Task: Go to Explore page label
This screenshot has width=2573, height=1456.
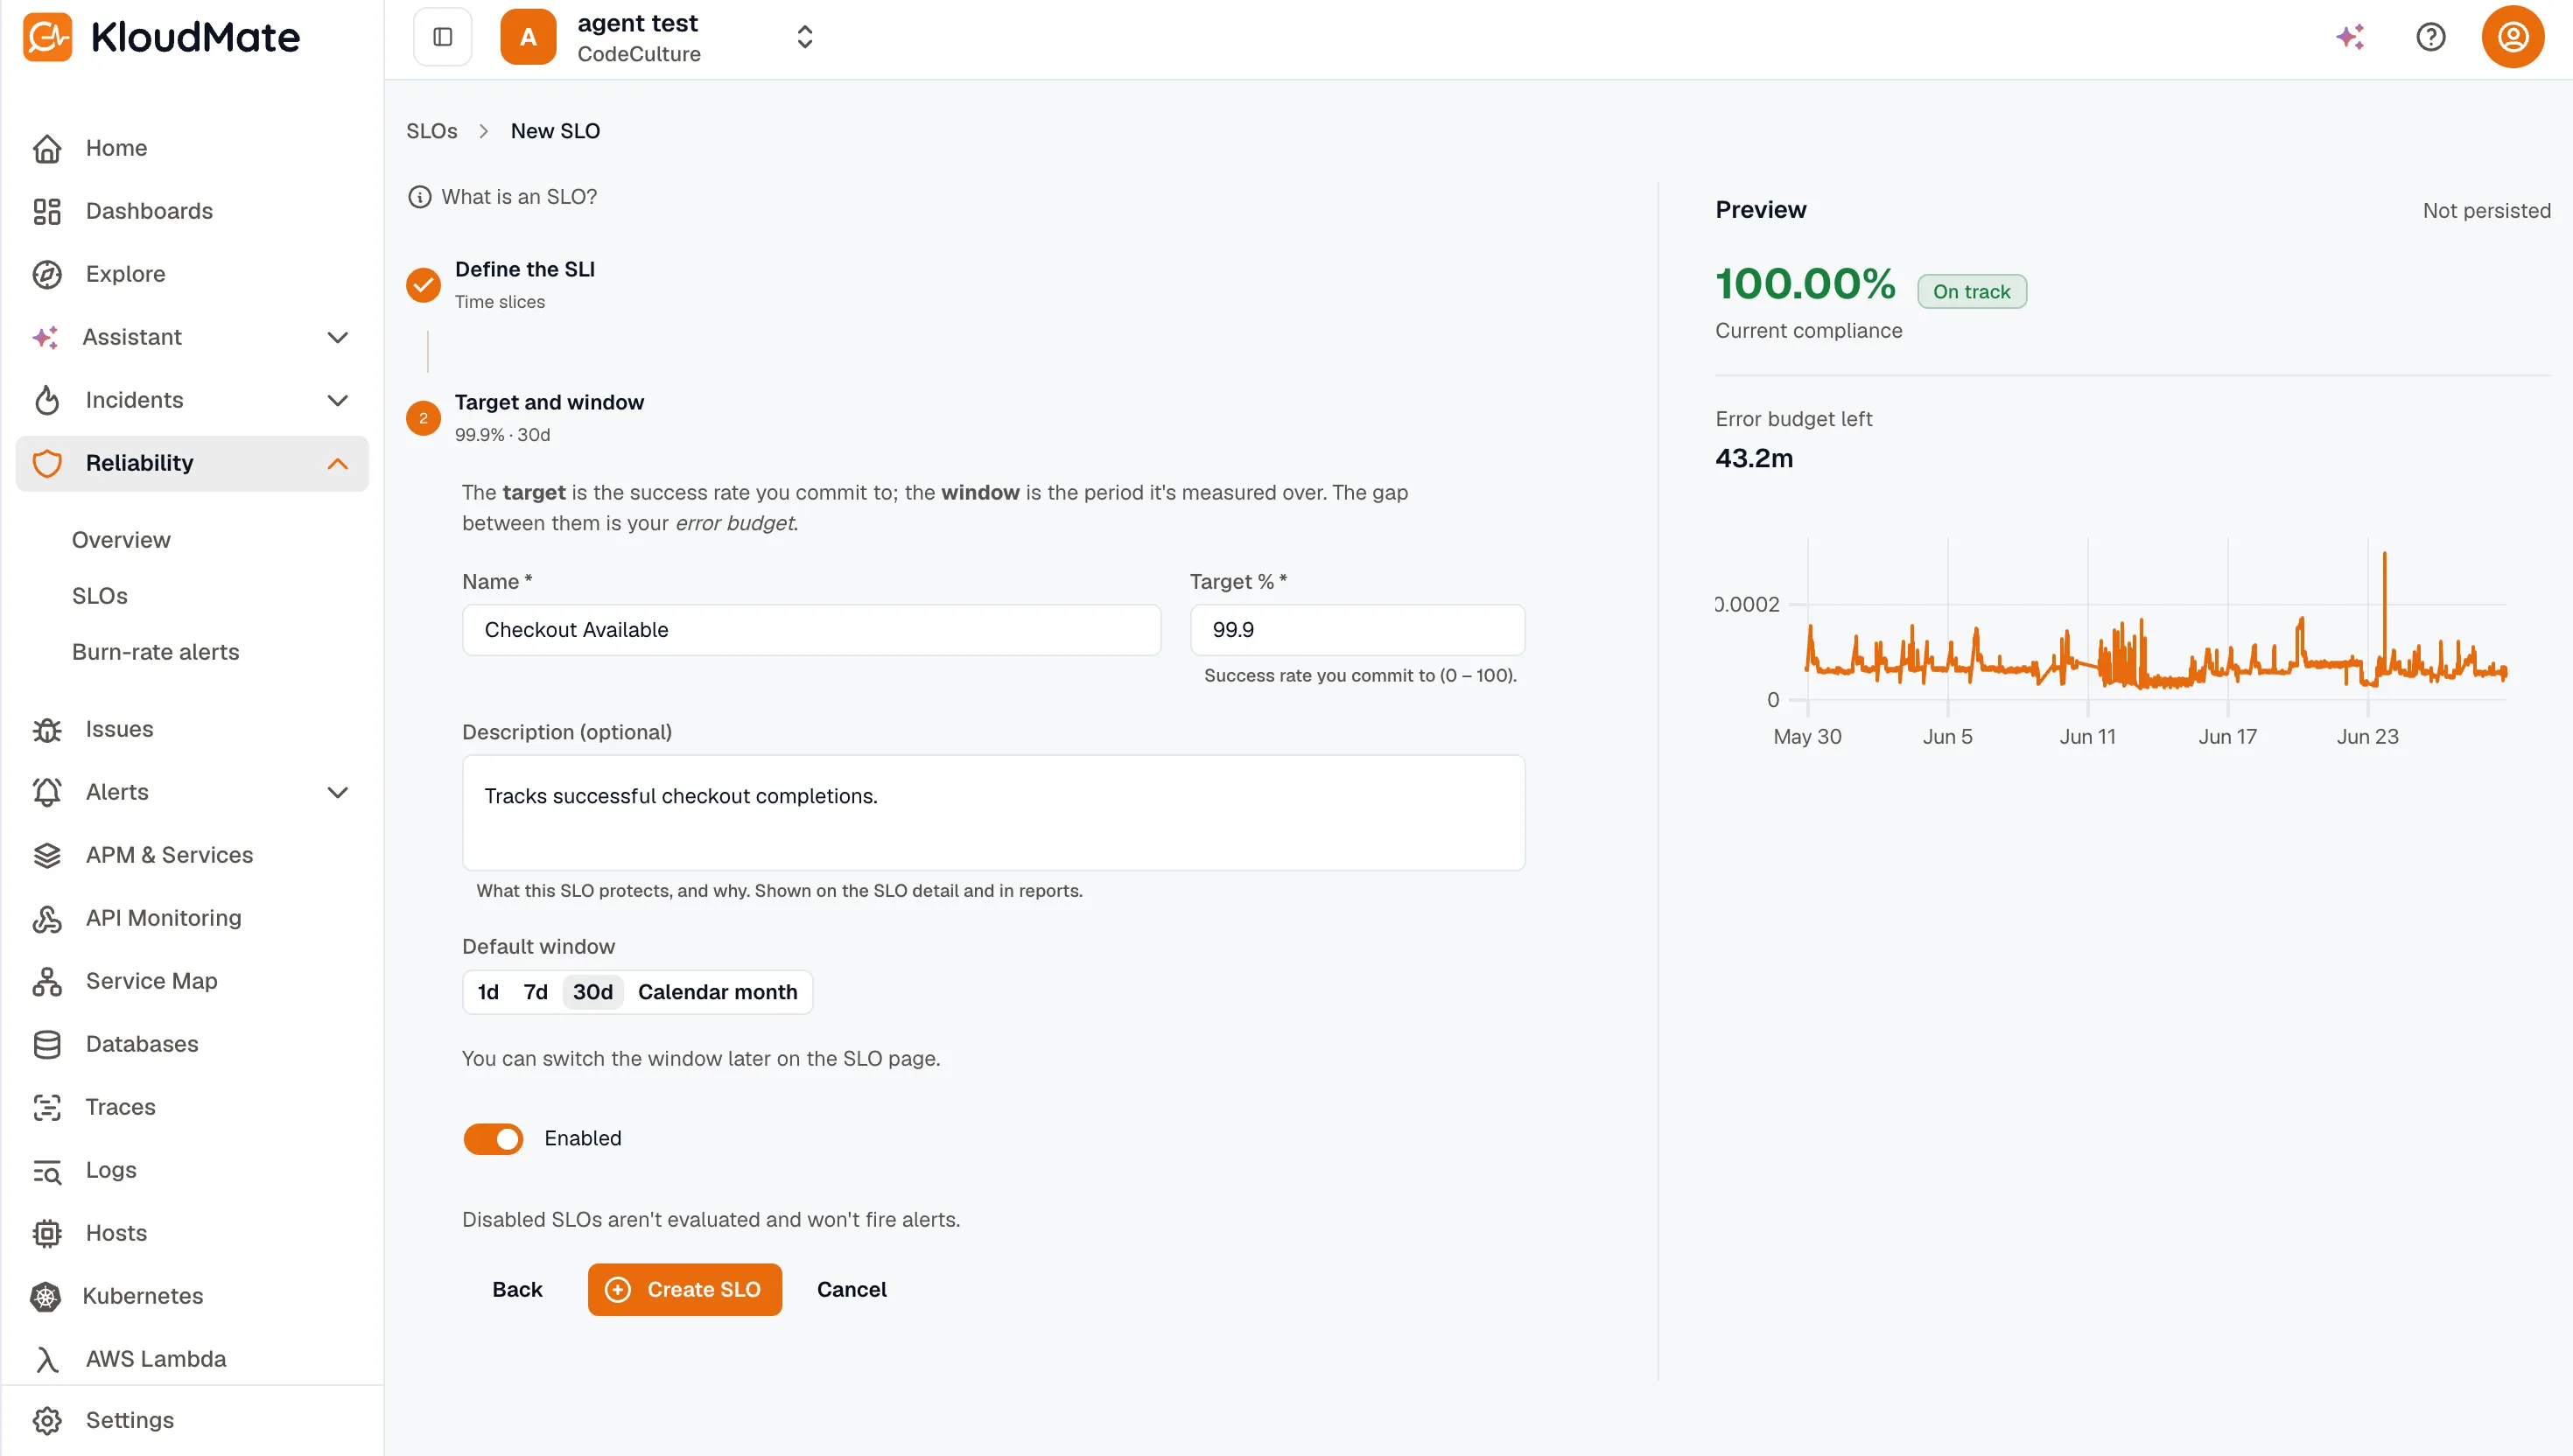Action: 126,274
